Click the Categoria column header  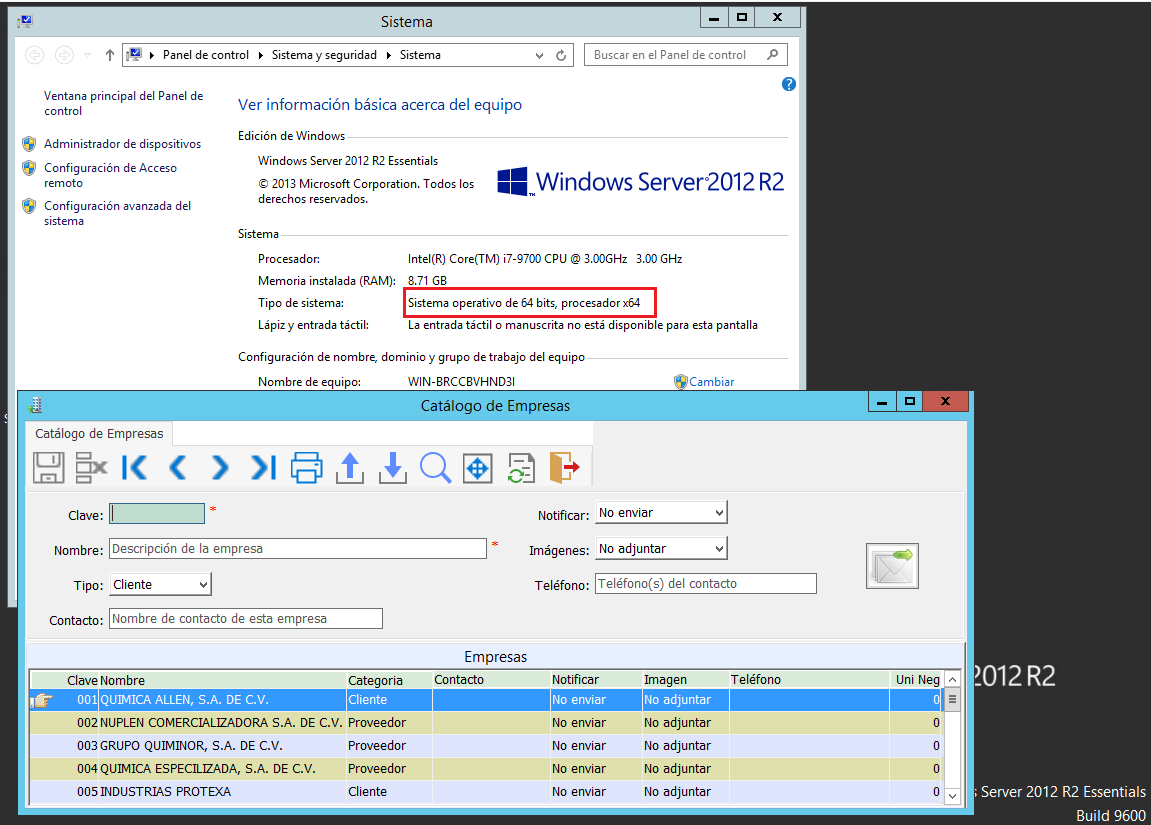coord(389,680)
